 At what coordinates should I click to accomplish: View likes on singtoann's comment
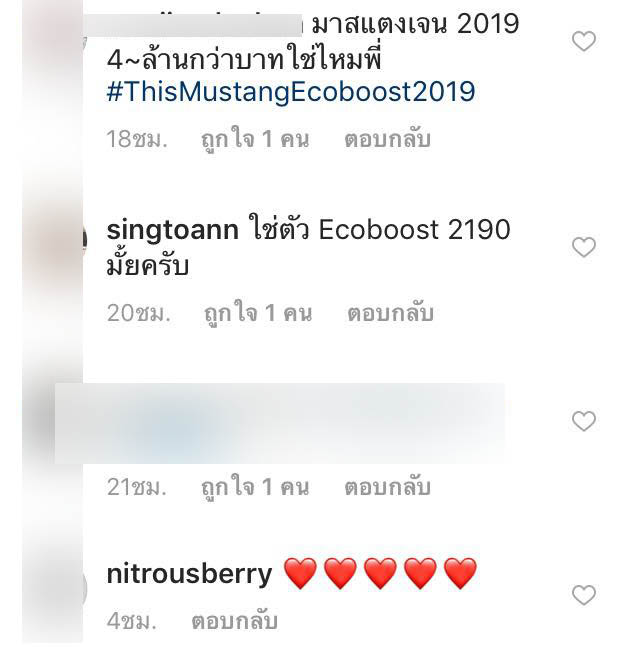pos(258,314)
